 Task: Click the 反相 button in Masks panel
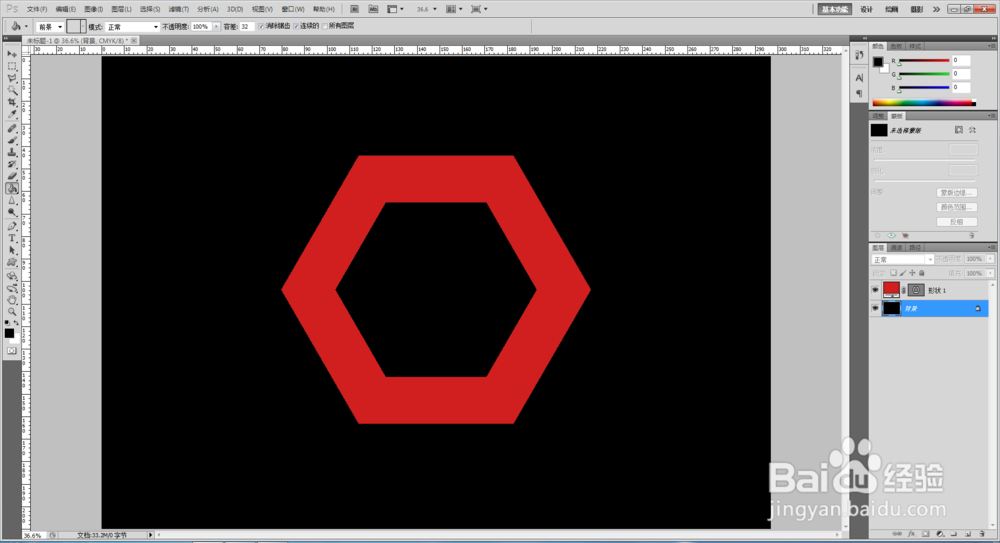pyautogui.click(x=957, y=222)
